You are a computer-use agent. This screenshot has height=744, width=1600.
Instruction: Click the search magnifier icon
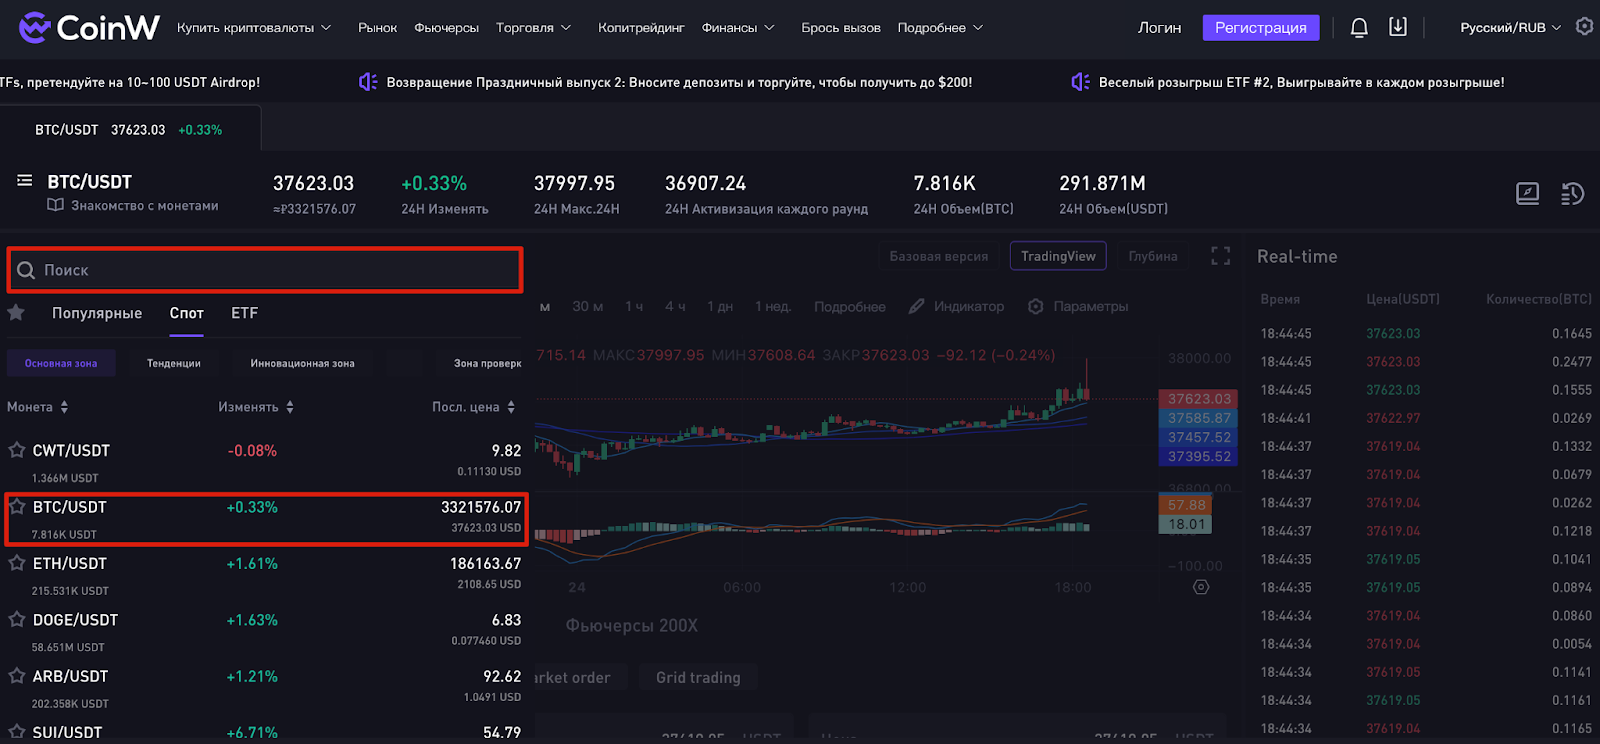coord(26,270)
